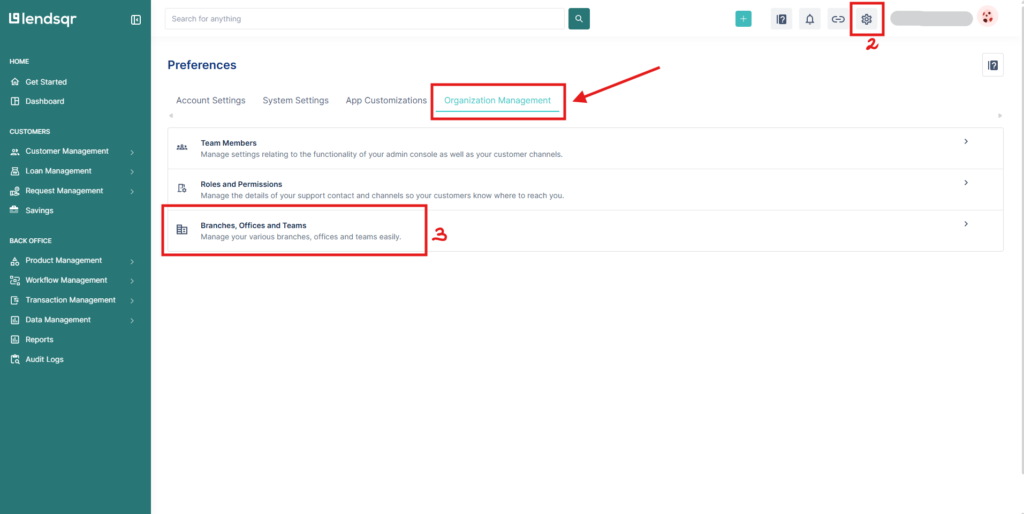Screen dimensions: 1024x514
Task: Click the Team Members group icon
Action: click(x=182, y=148)
